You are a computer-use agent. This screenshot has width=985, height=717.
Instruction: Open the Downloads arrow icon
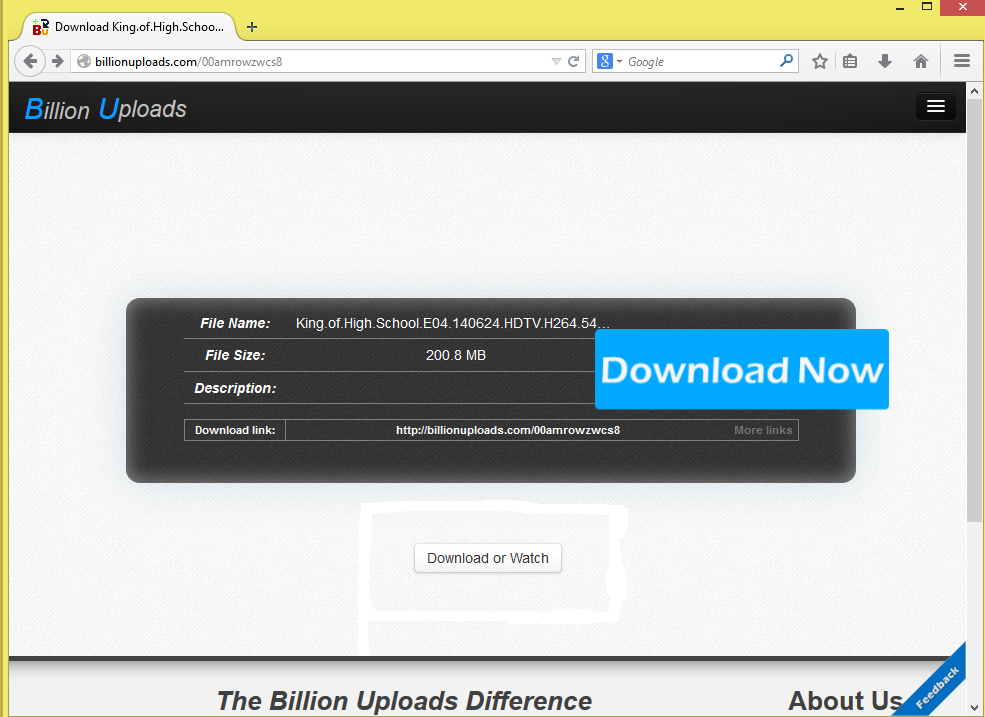point(884,61)
